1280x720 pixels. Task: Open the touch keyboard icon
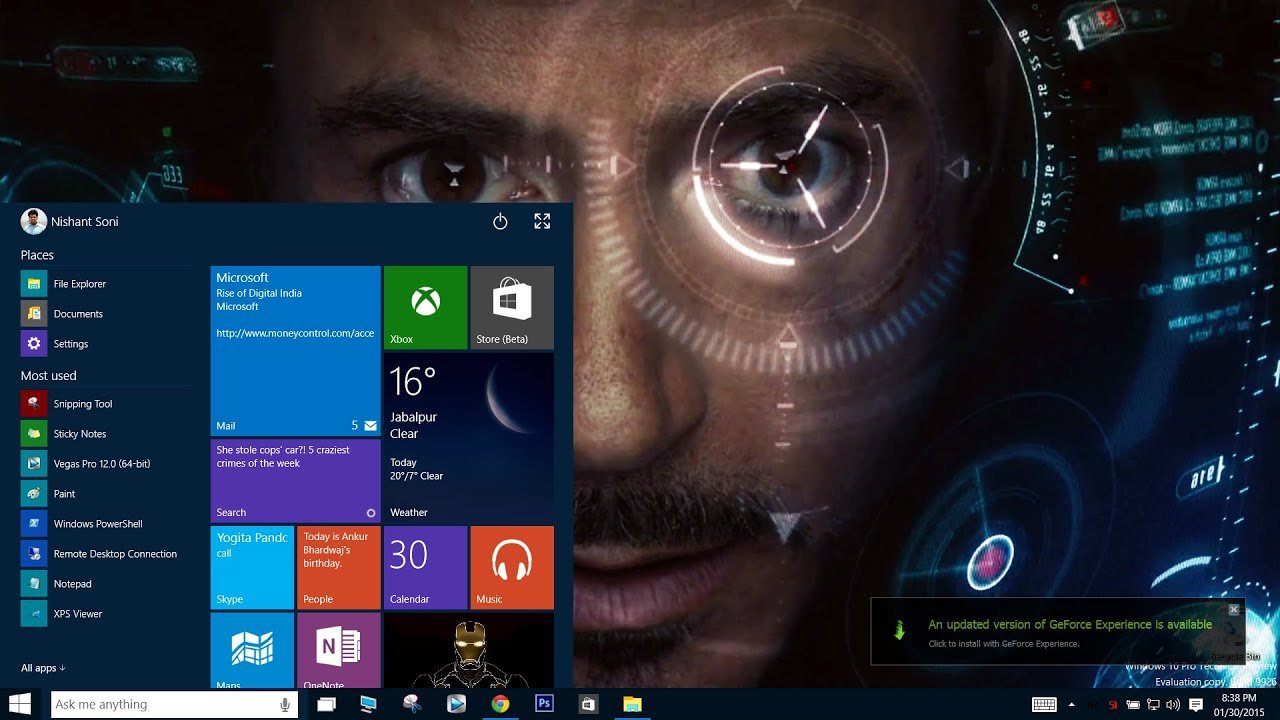1044,704
